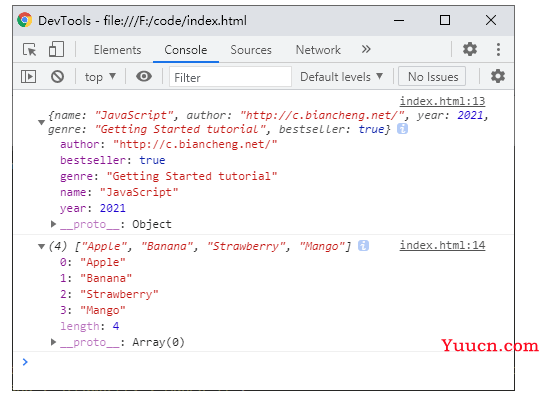The width and height of the screenshot is (551, 400).
Task: Select the Console tab
Action: [x=186, y=50]
